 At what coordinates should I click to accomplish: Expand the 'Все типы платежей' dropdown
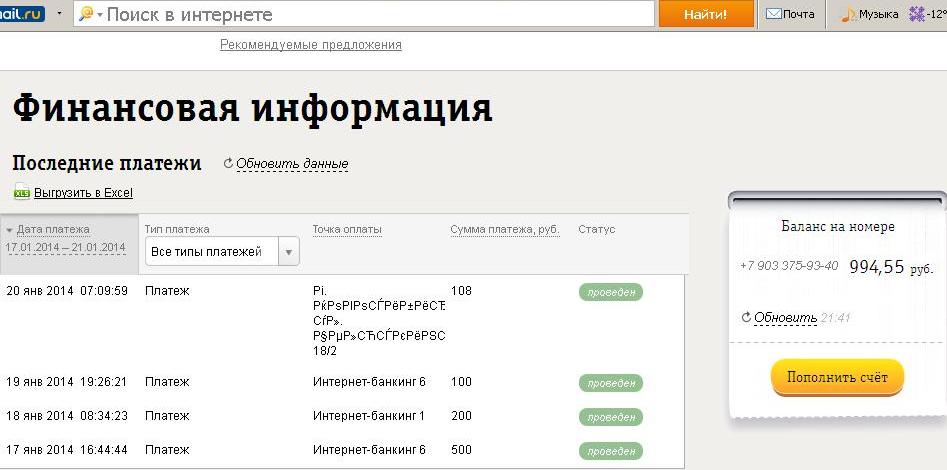[288, 252]
